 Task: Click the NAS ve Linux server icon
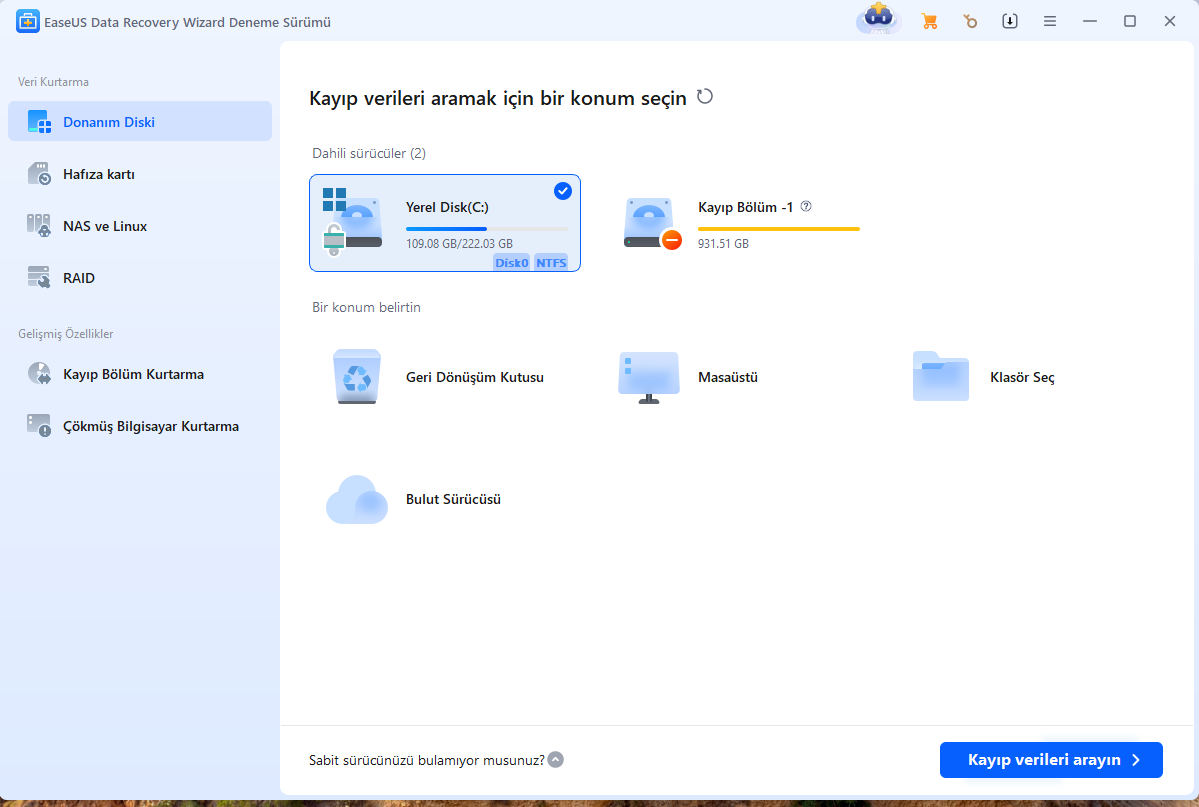pyautogui.click(x=39, y=226)
